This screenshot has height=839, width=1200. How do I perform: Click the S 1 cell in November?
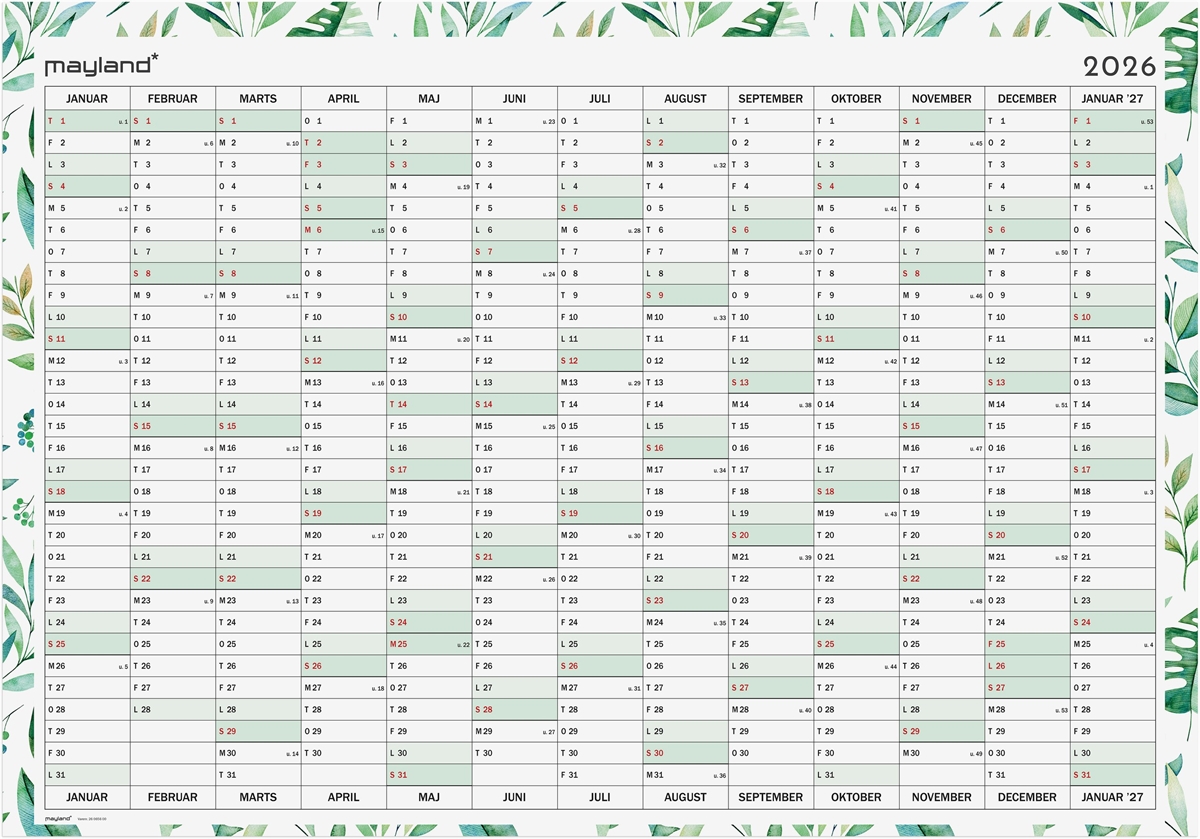point(942,121)
